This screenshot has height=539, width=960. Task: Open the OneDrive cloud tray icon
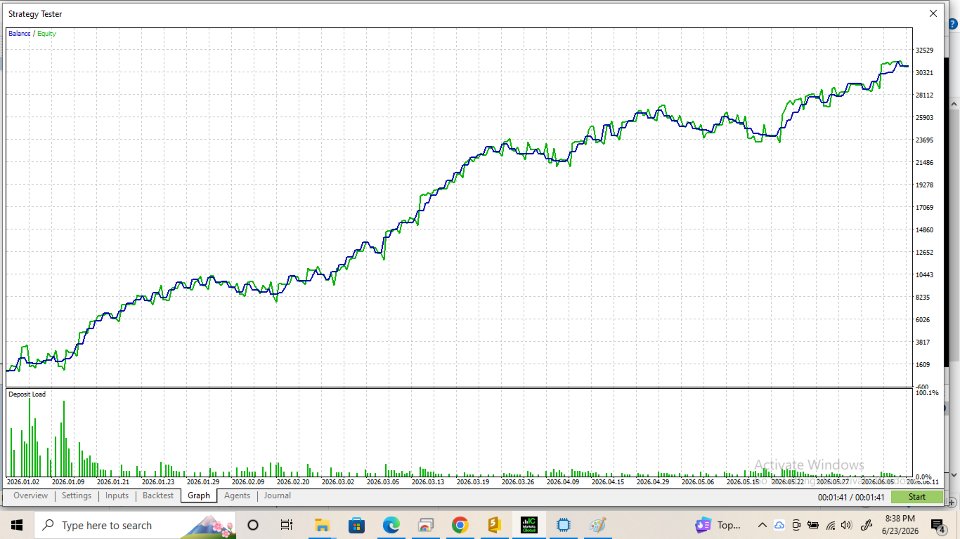779,525
